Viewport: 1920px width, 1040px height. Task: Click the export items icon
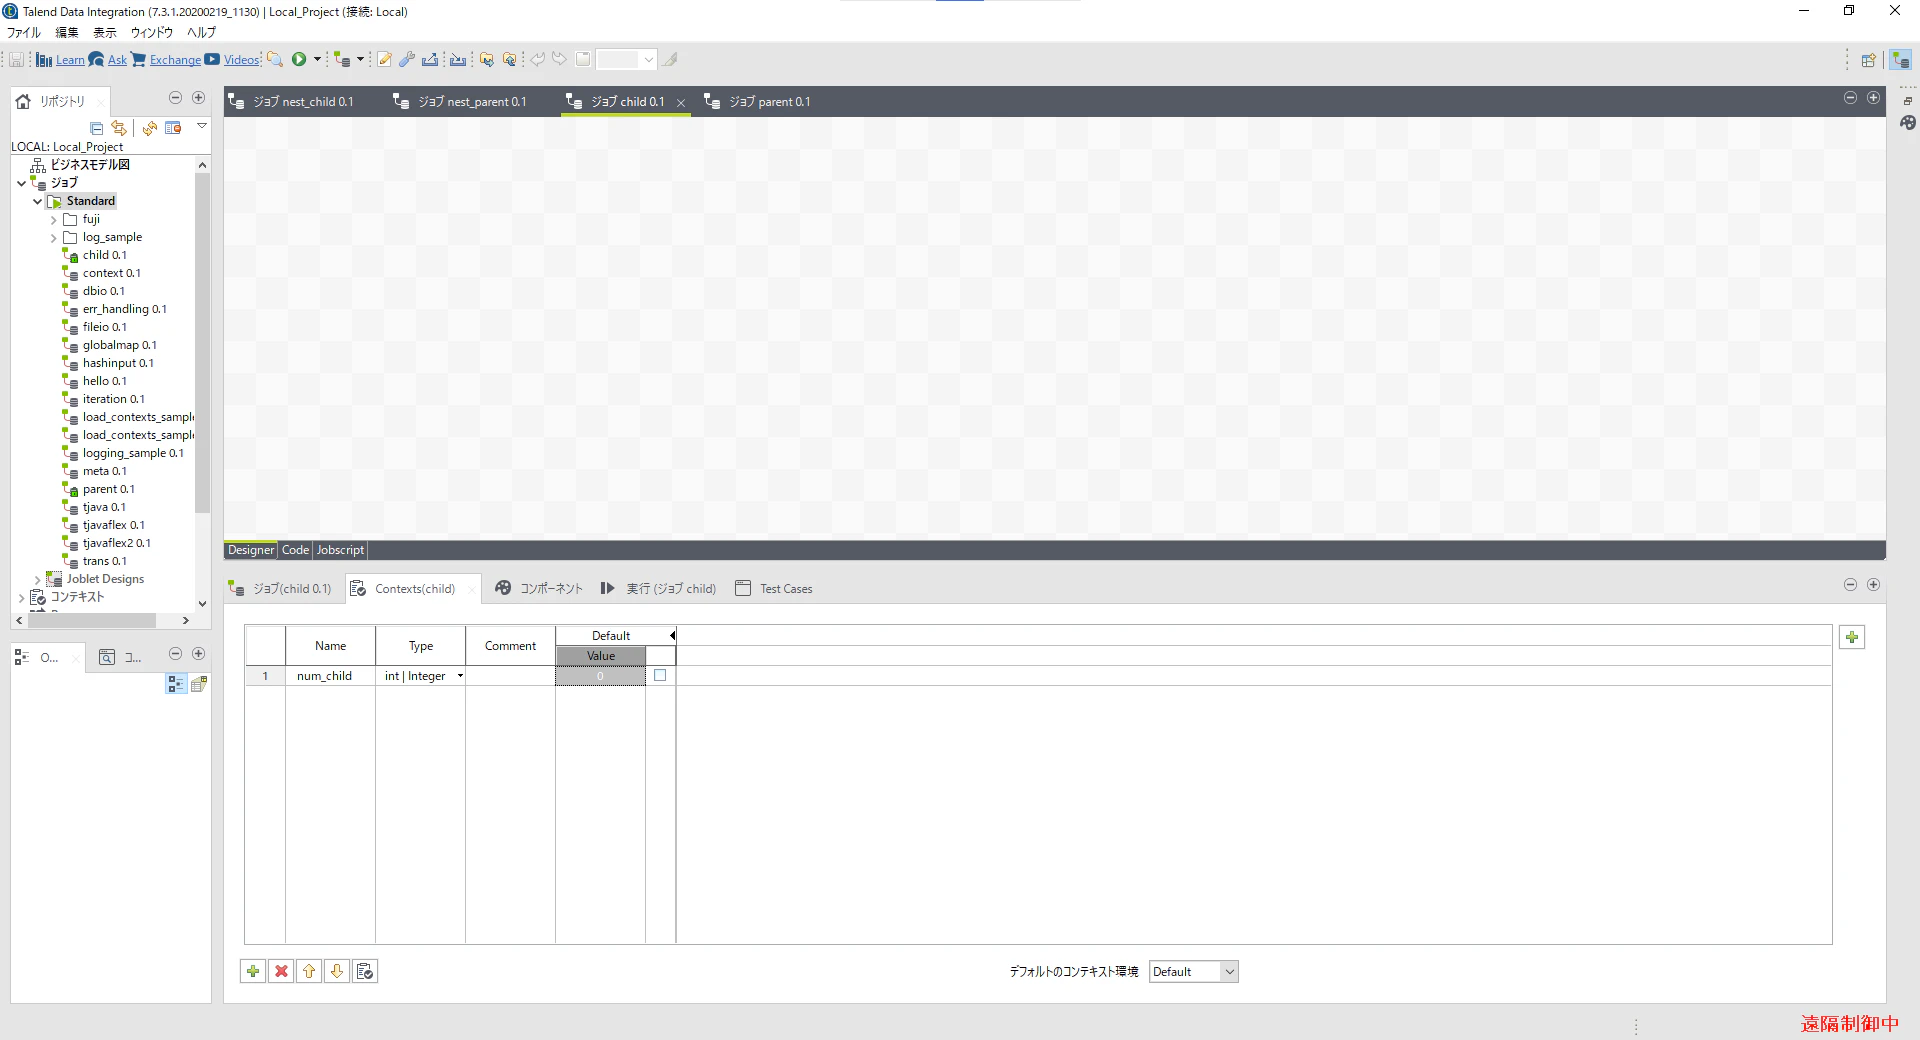coord(430,60)
